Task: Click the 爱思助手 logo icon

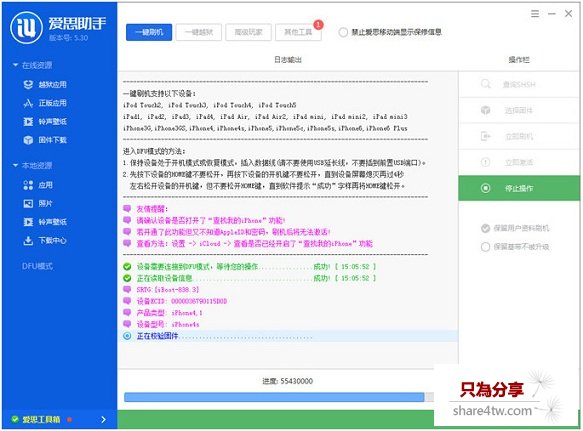Action: pos(26,28)
